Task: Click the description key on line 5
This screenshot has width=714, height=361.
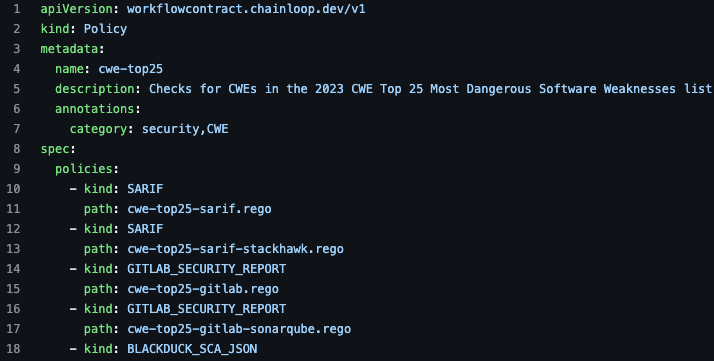Action: [x=95, y=89]
